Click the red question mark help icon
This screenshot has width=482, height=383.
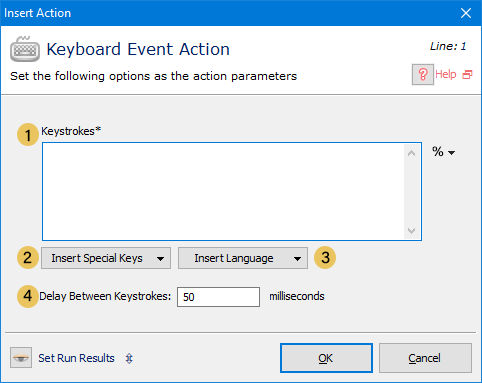pos(423,74)
